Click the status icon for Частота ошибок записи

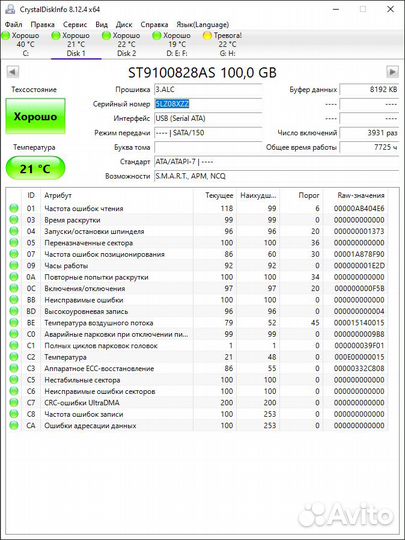coord(14,414)
